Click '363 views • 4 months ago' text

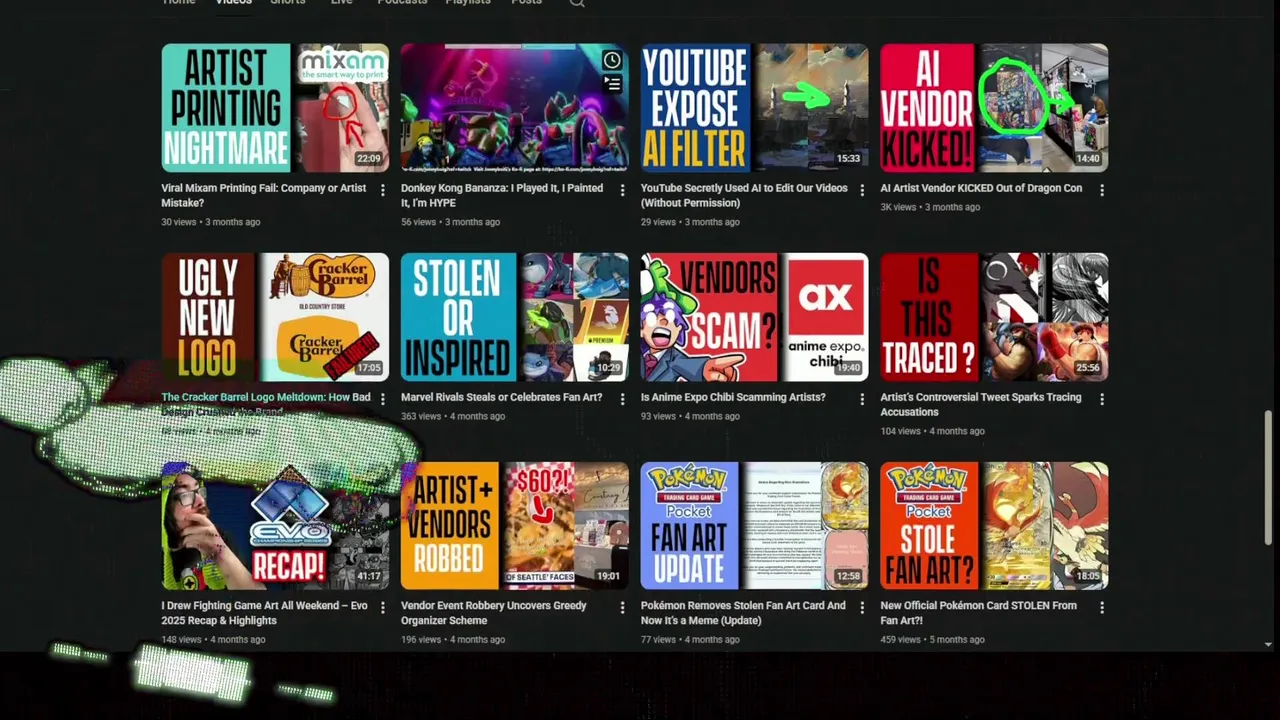point(453,416)
